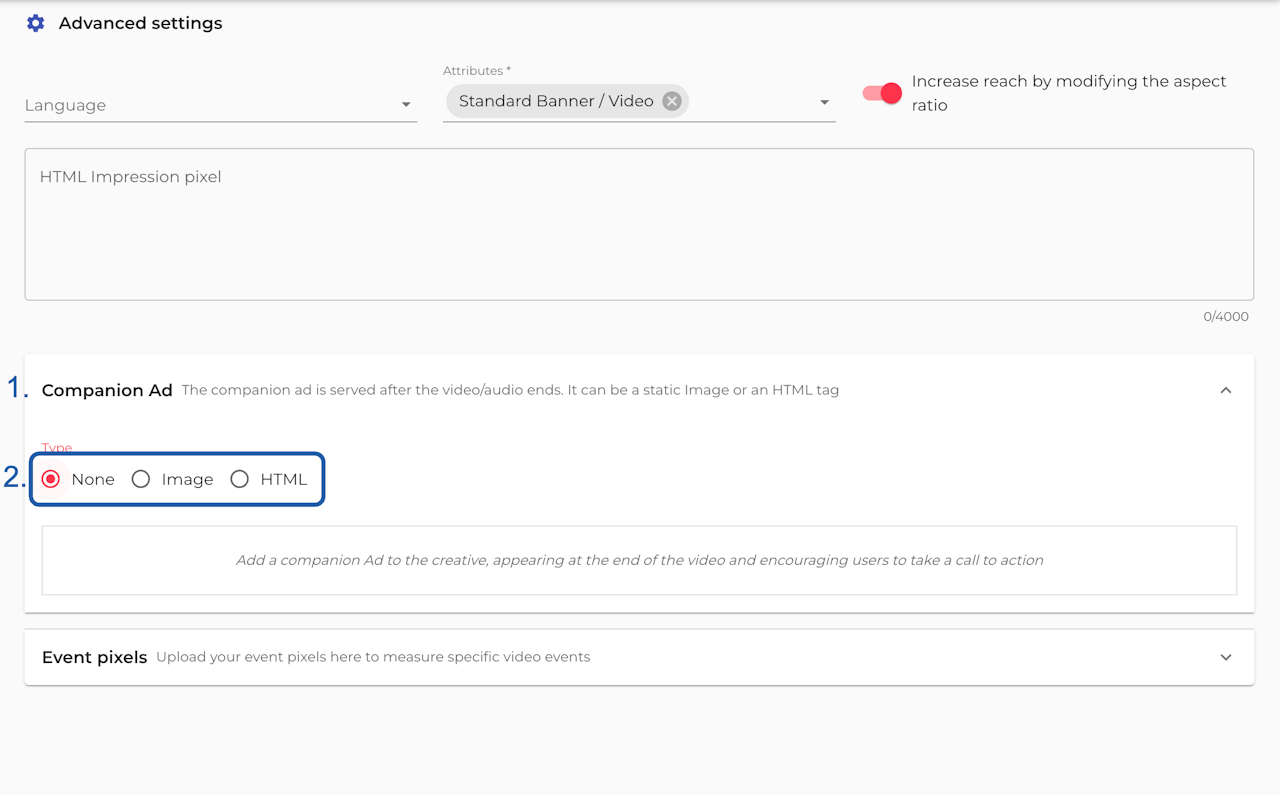
Task: Click the companion ad placeholder hint box
Action: [639, 560]
